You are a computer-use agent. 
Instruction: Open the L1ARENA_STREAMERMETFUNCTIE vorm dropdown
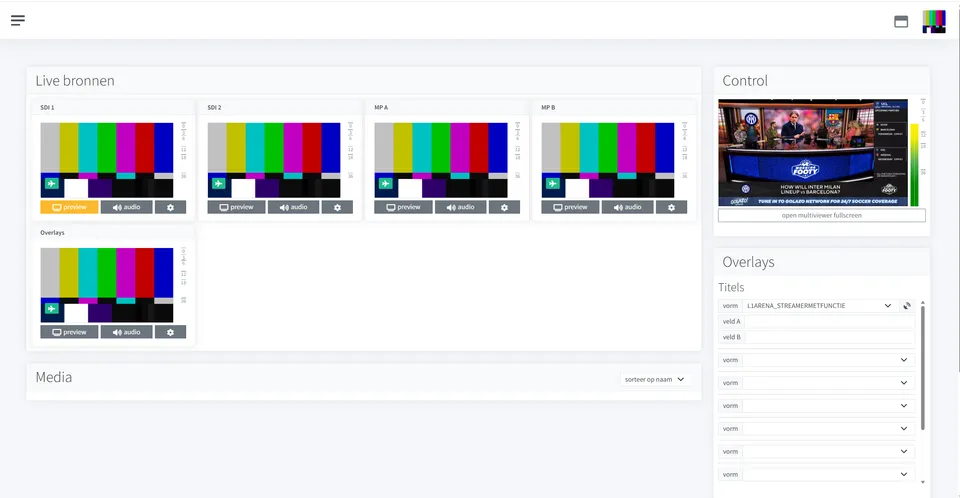820,306
